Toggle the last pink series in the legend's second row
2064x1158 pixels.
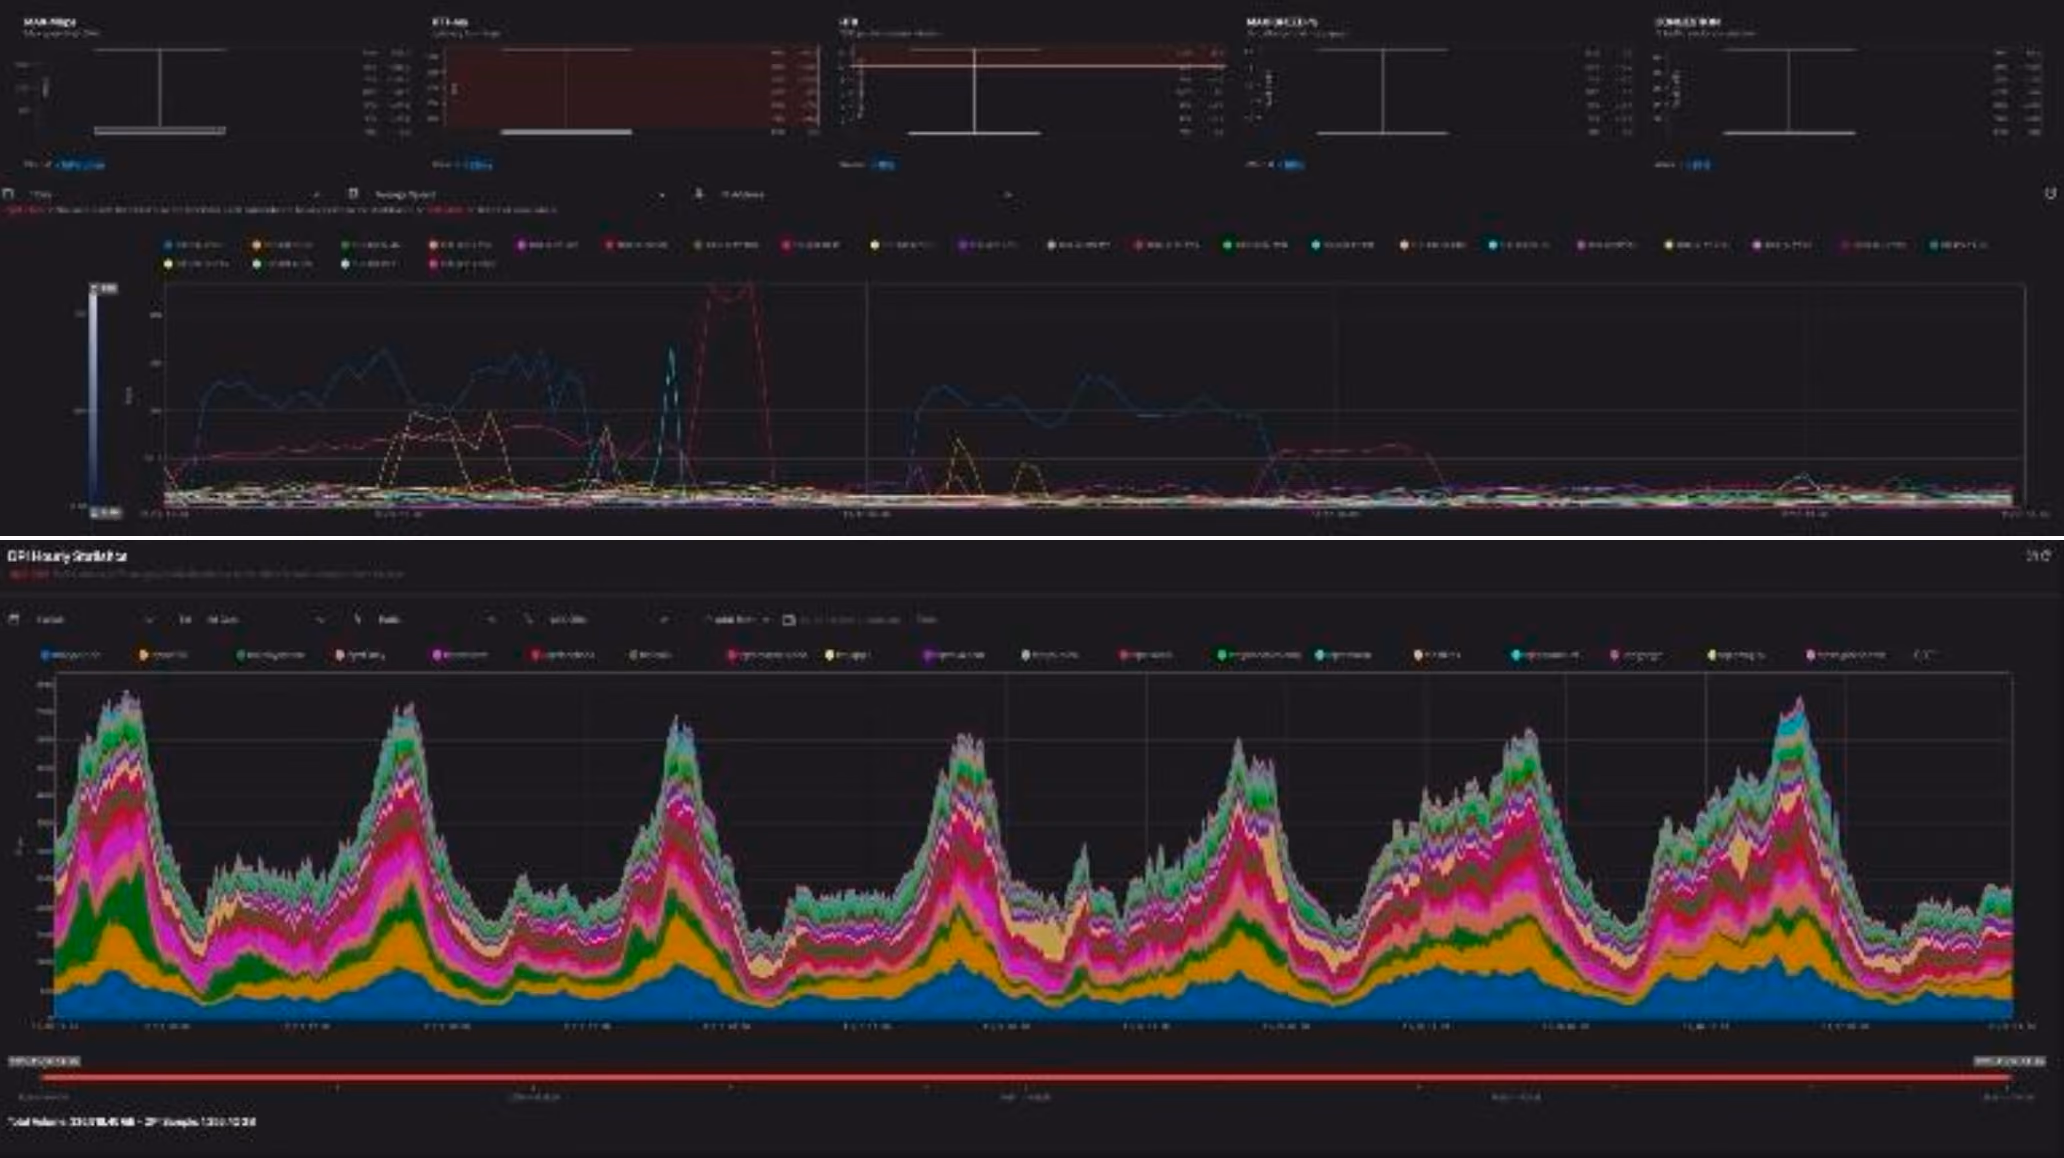(462, 264)
